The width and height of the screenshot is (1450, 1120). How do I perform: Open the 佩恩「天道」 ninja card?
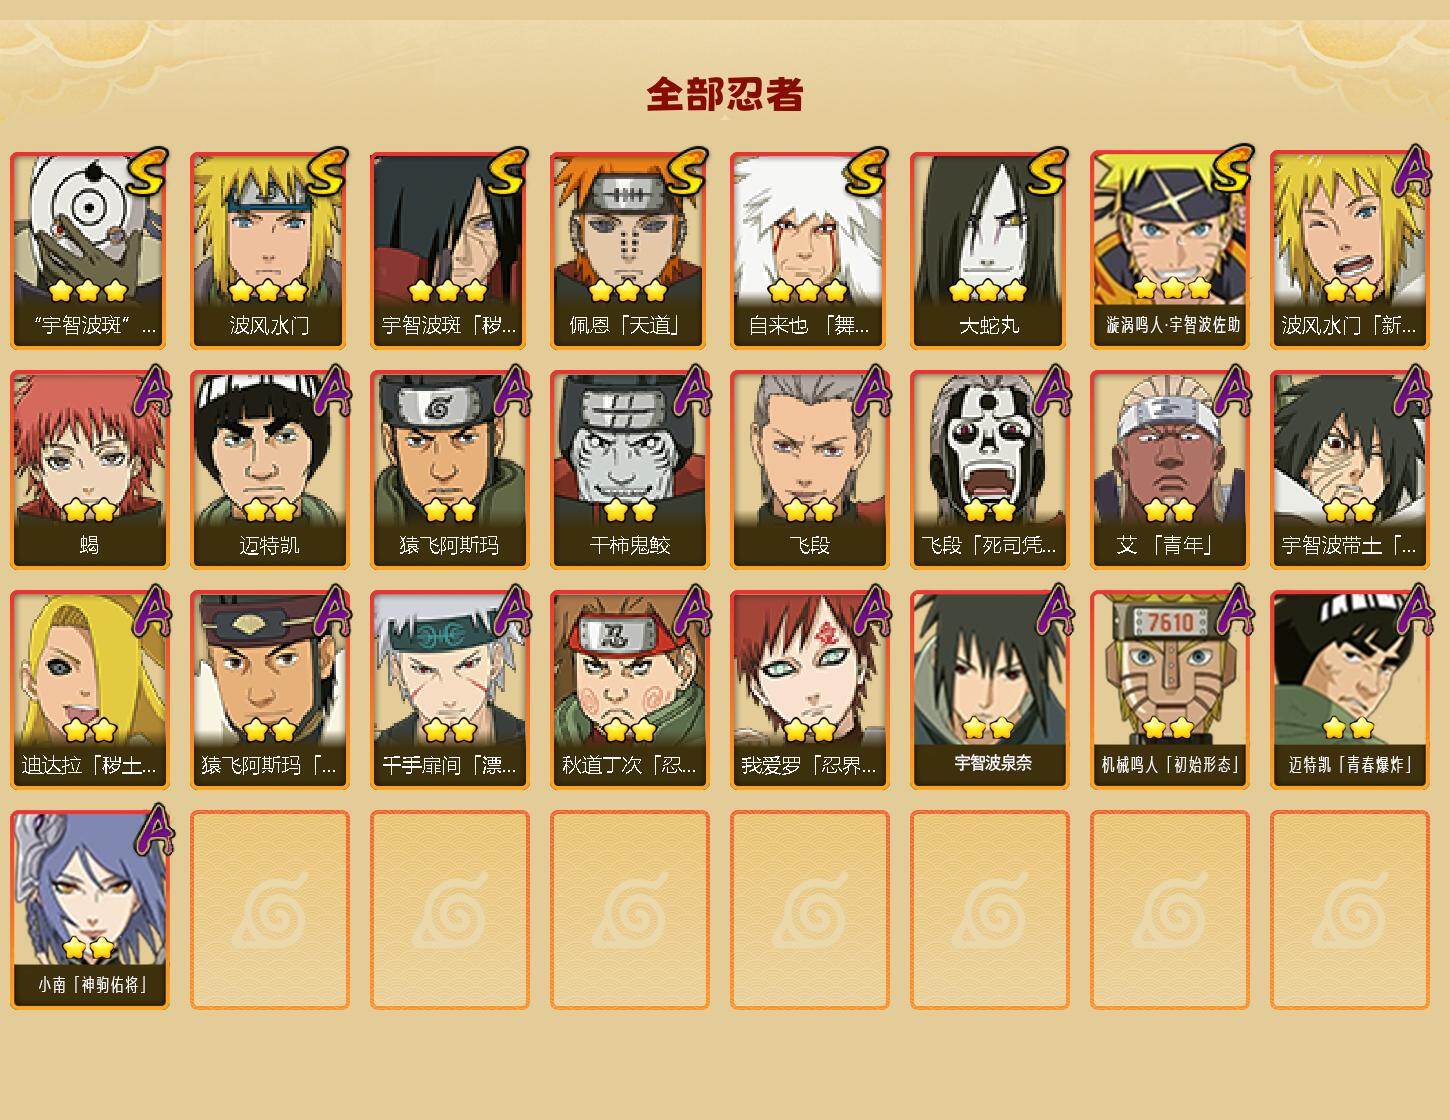coord(629,250)
